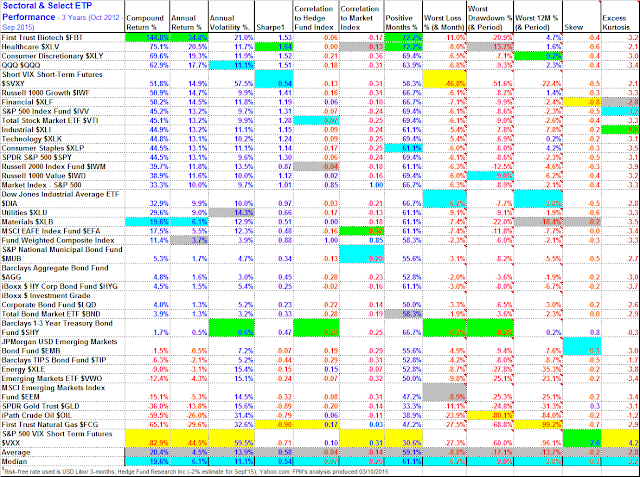Select the 'Financial $XLF' row label
This screenshot has height=477, width=640.
click(27, 102)
